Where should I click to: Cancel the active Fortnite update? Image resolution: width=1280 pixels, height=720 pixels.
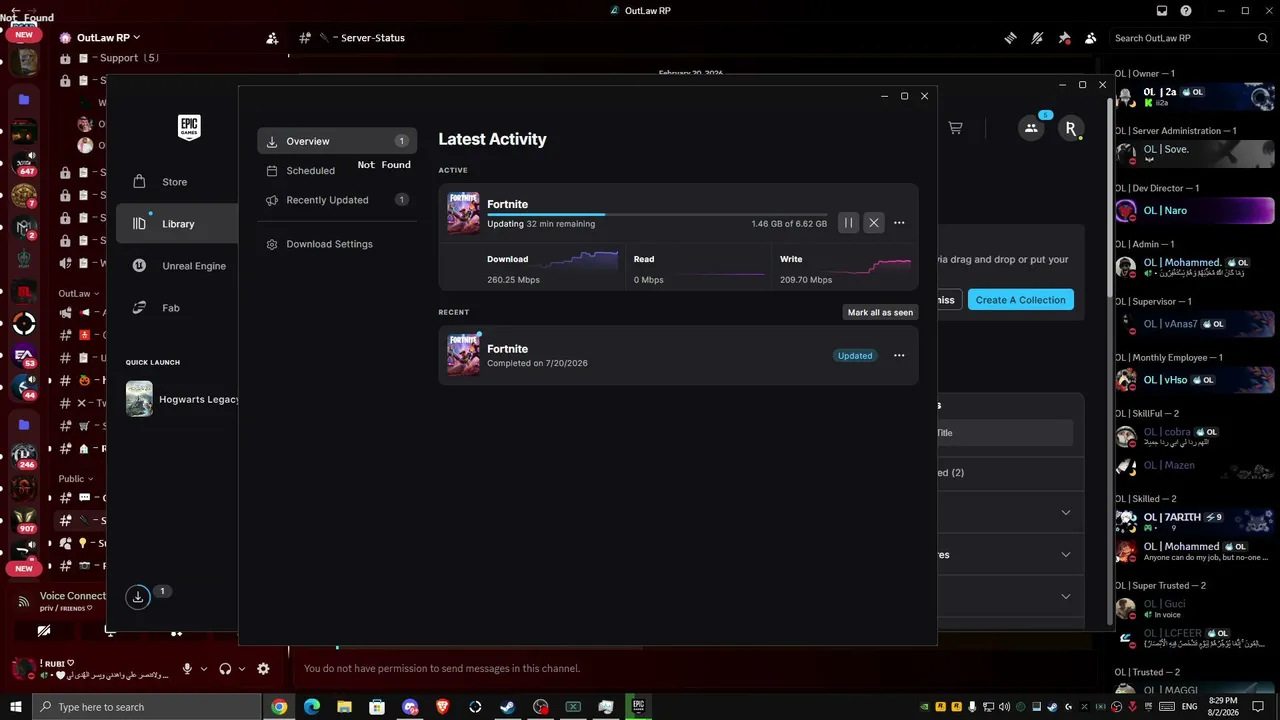coord(874,223)
